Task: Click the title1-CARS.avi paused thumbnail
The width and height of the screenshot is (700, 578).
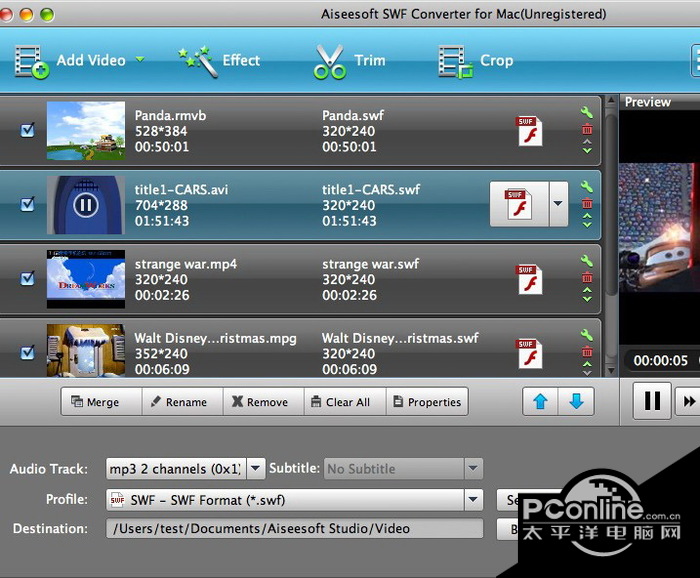Action: point(86,205)
